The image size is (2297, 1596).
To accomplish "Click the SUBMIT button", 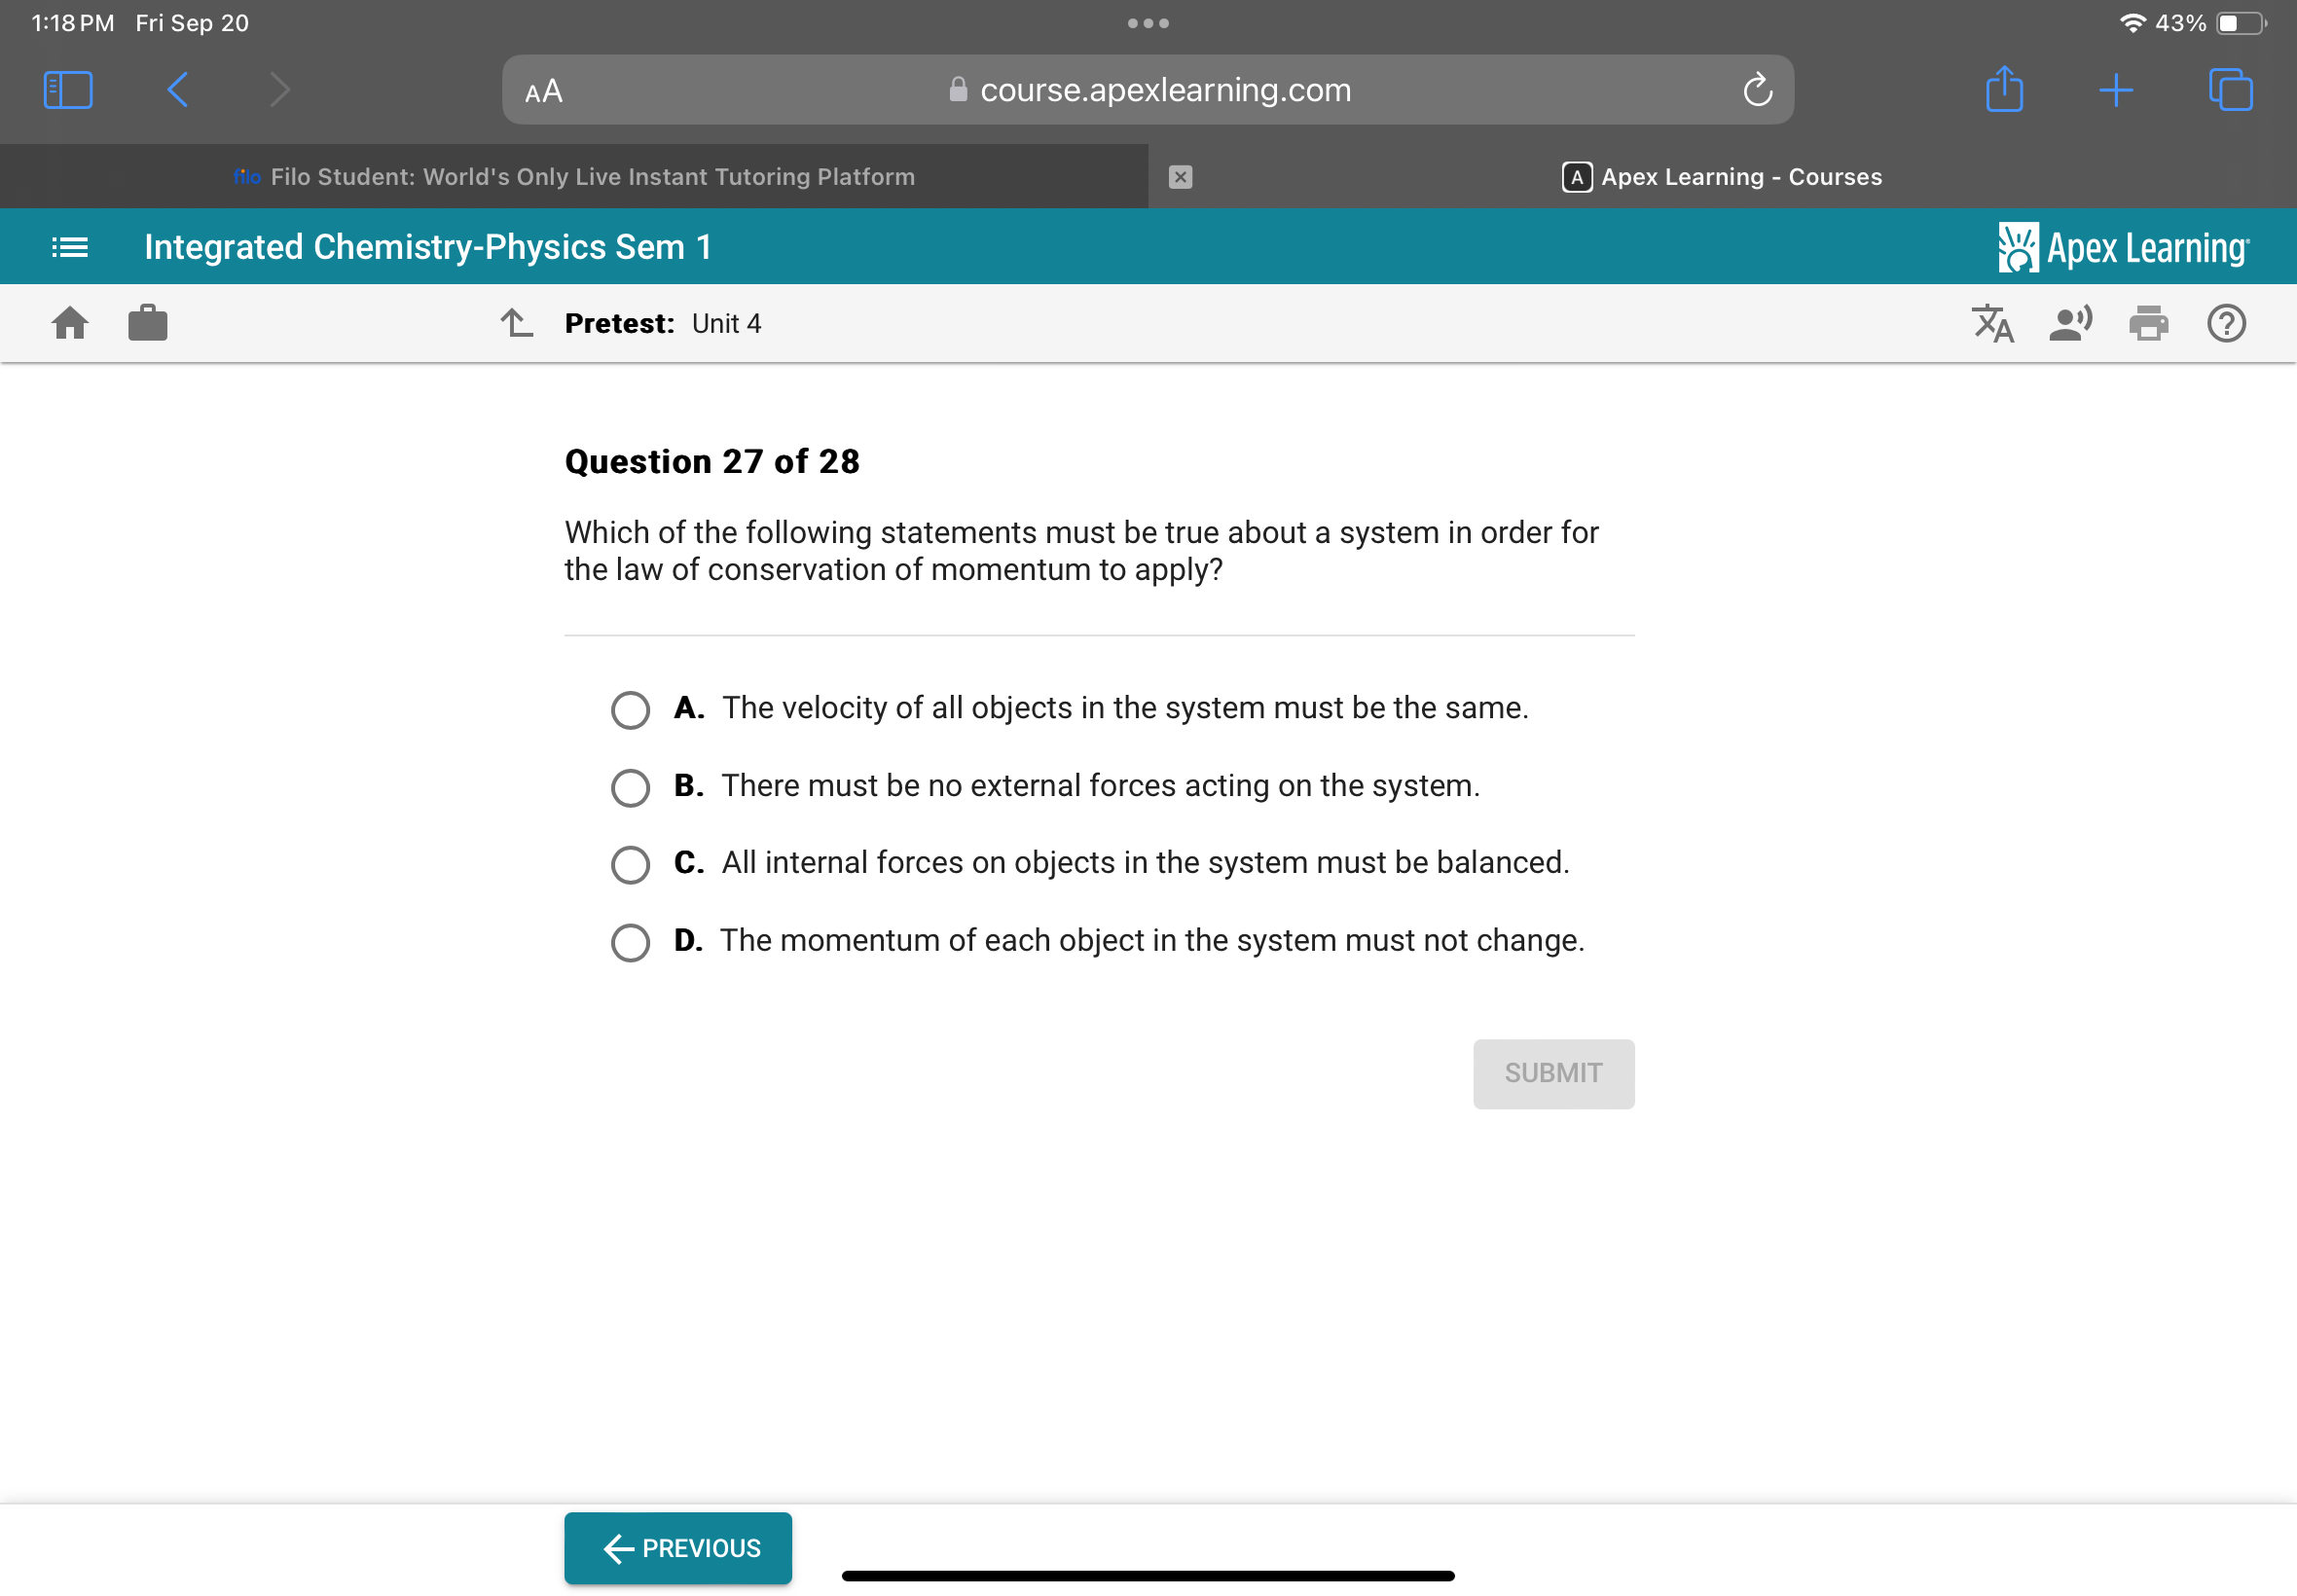I will pyautogui.click(x=1551, y=1071).
